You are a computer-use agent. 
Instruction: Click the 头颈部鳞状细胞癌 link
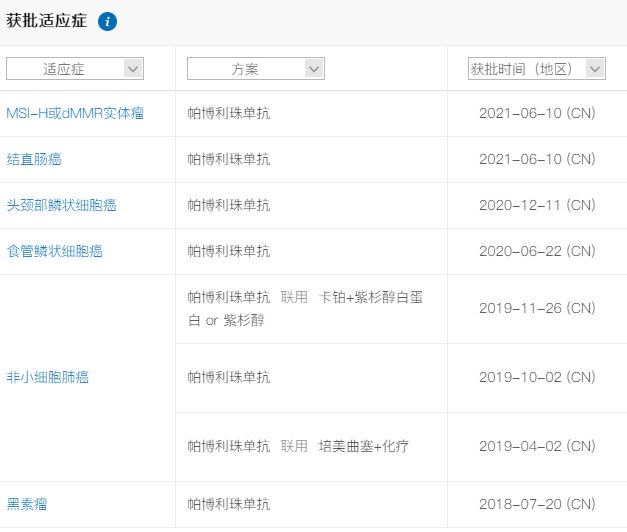[61, 206]
